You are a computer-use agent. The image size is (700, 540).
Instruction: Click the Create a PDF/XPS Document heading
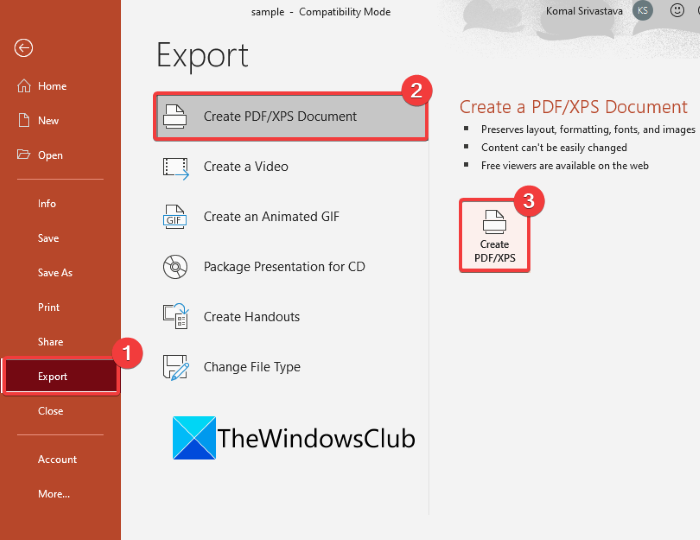coord(573,107)
